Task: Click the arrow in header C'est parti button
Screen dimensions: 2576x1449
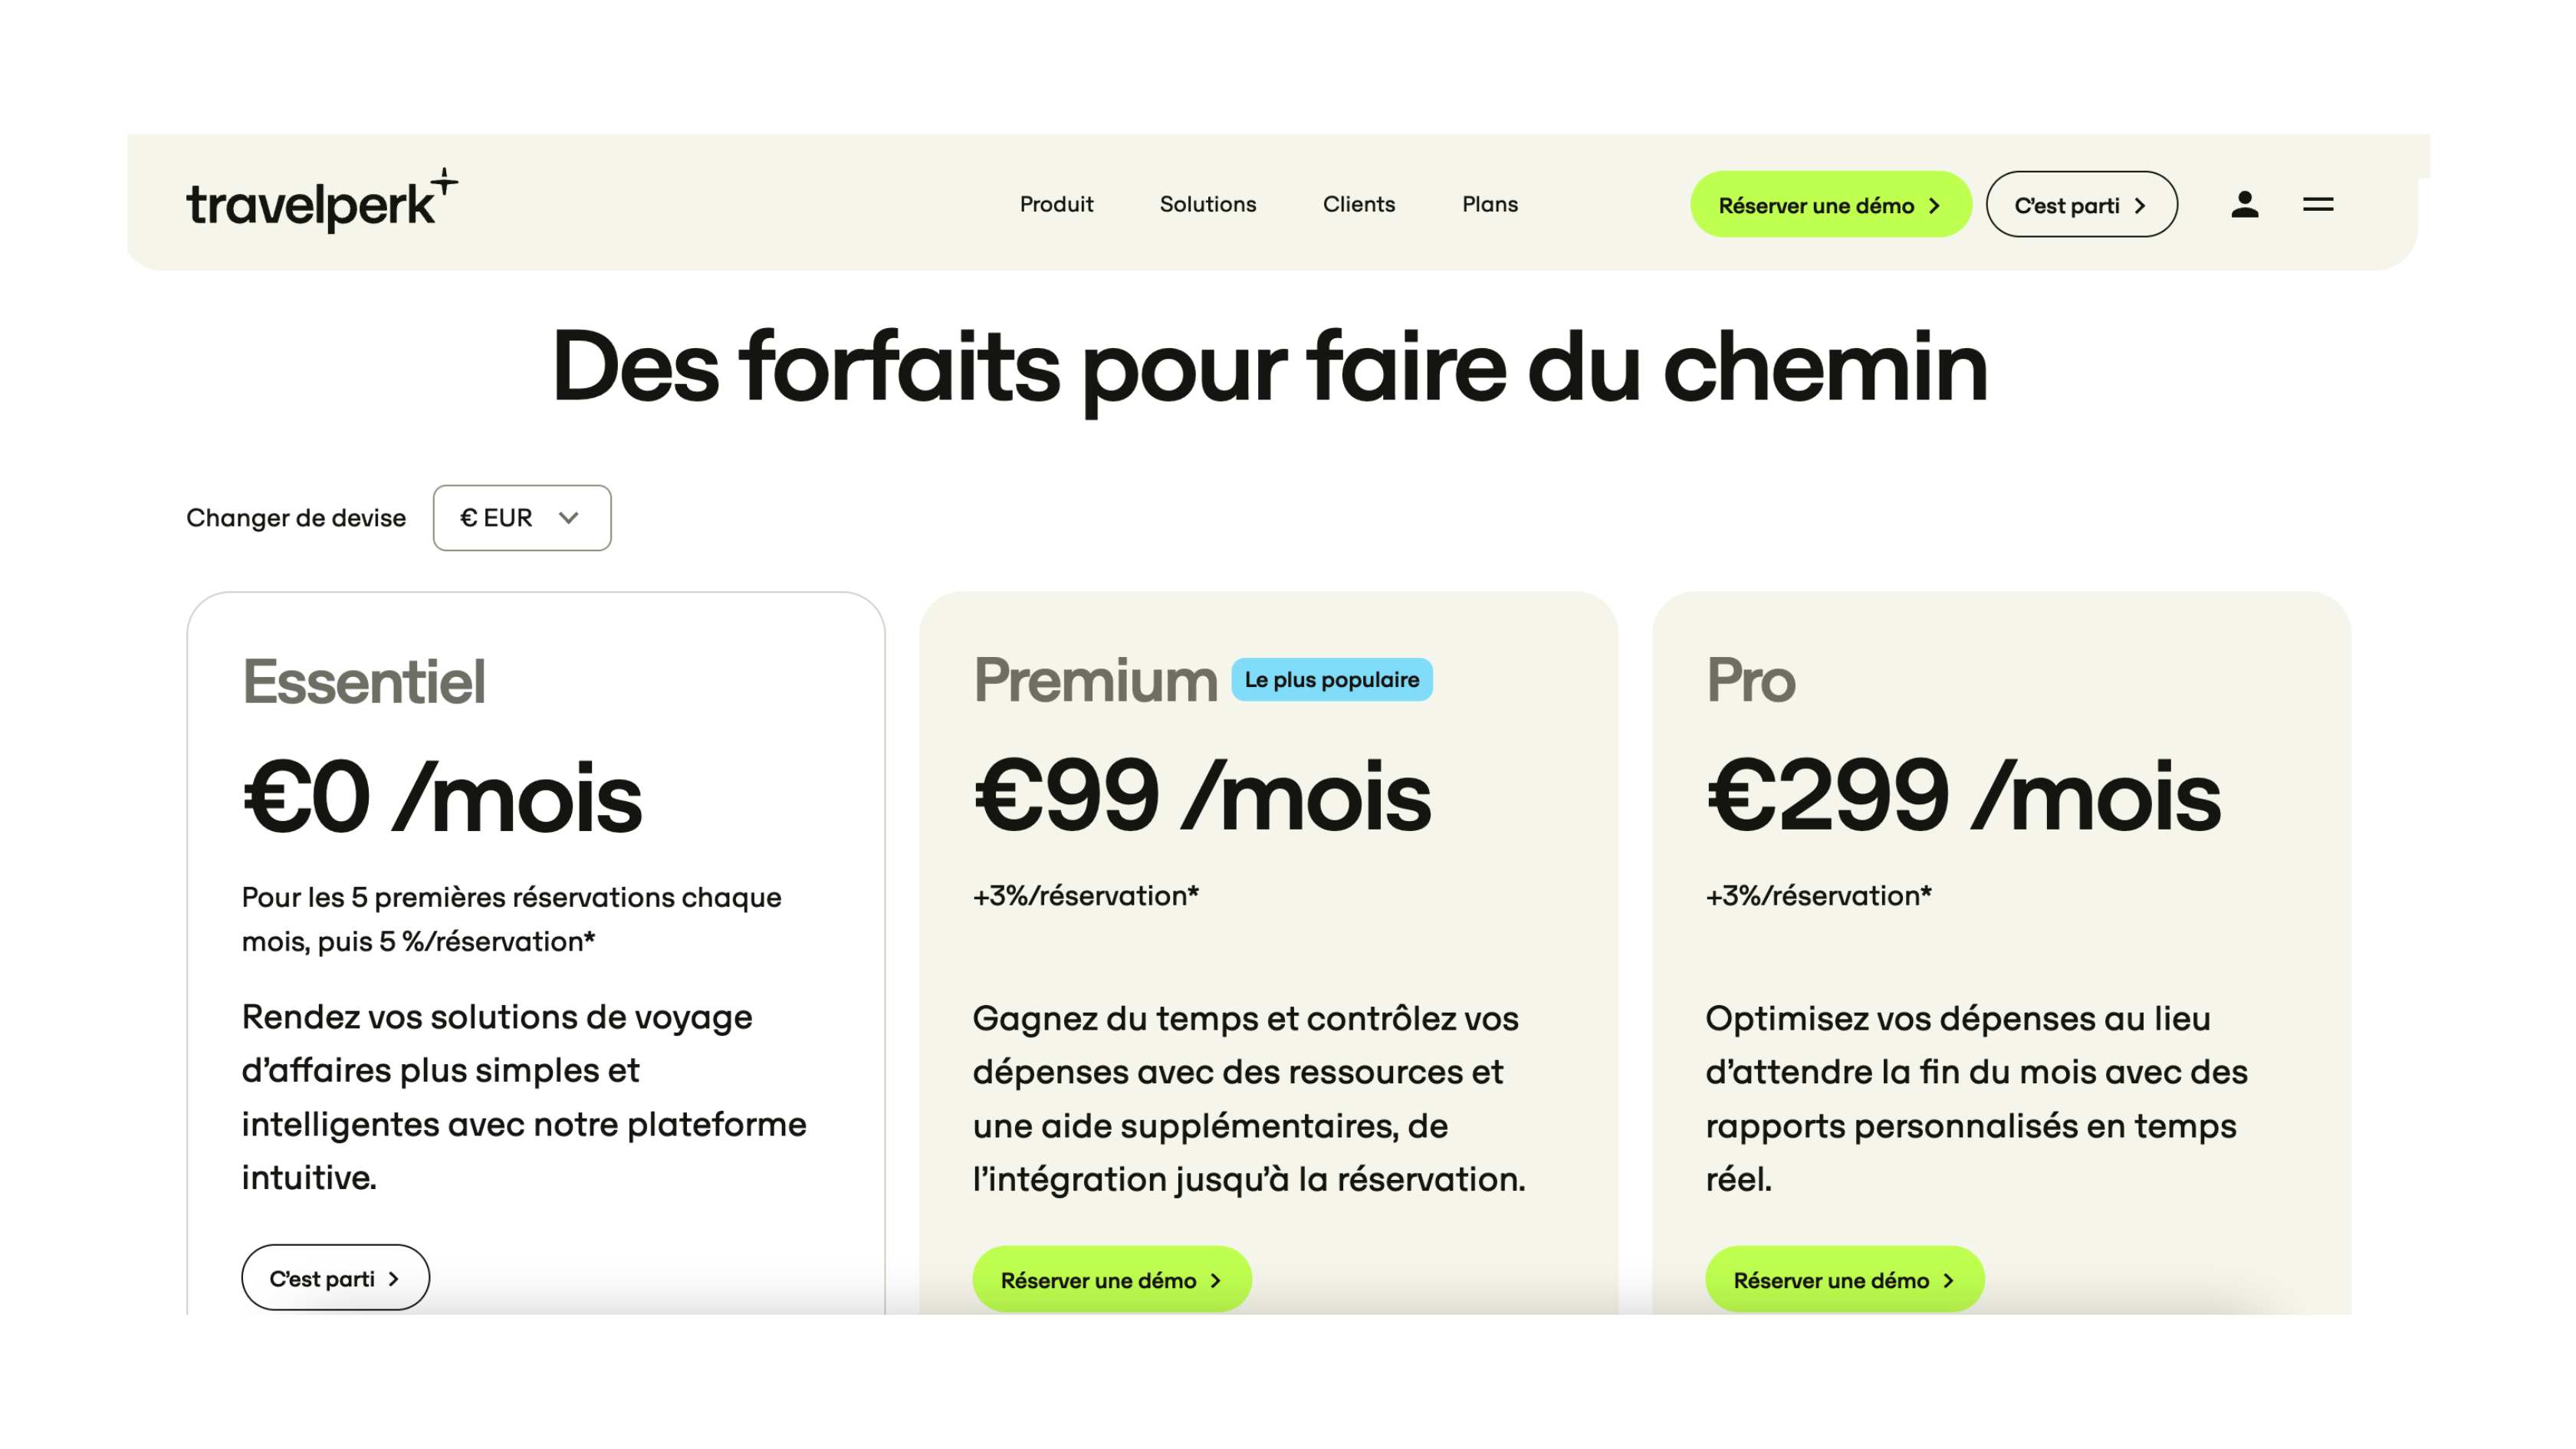Action: 2140,205
